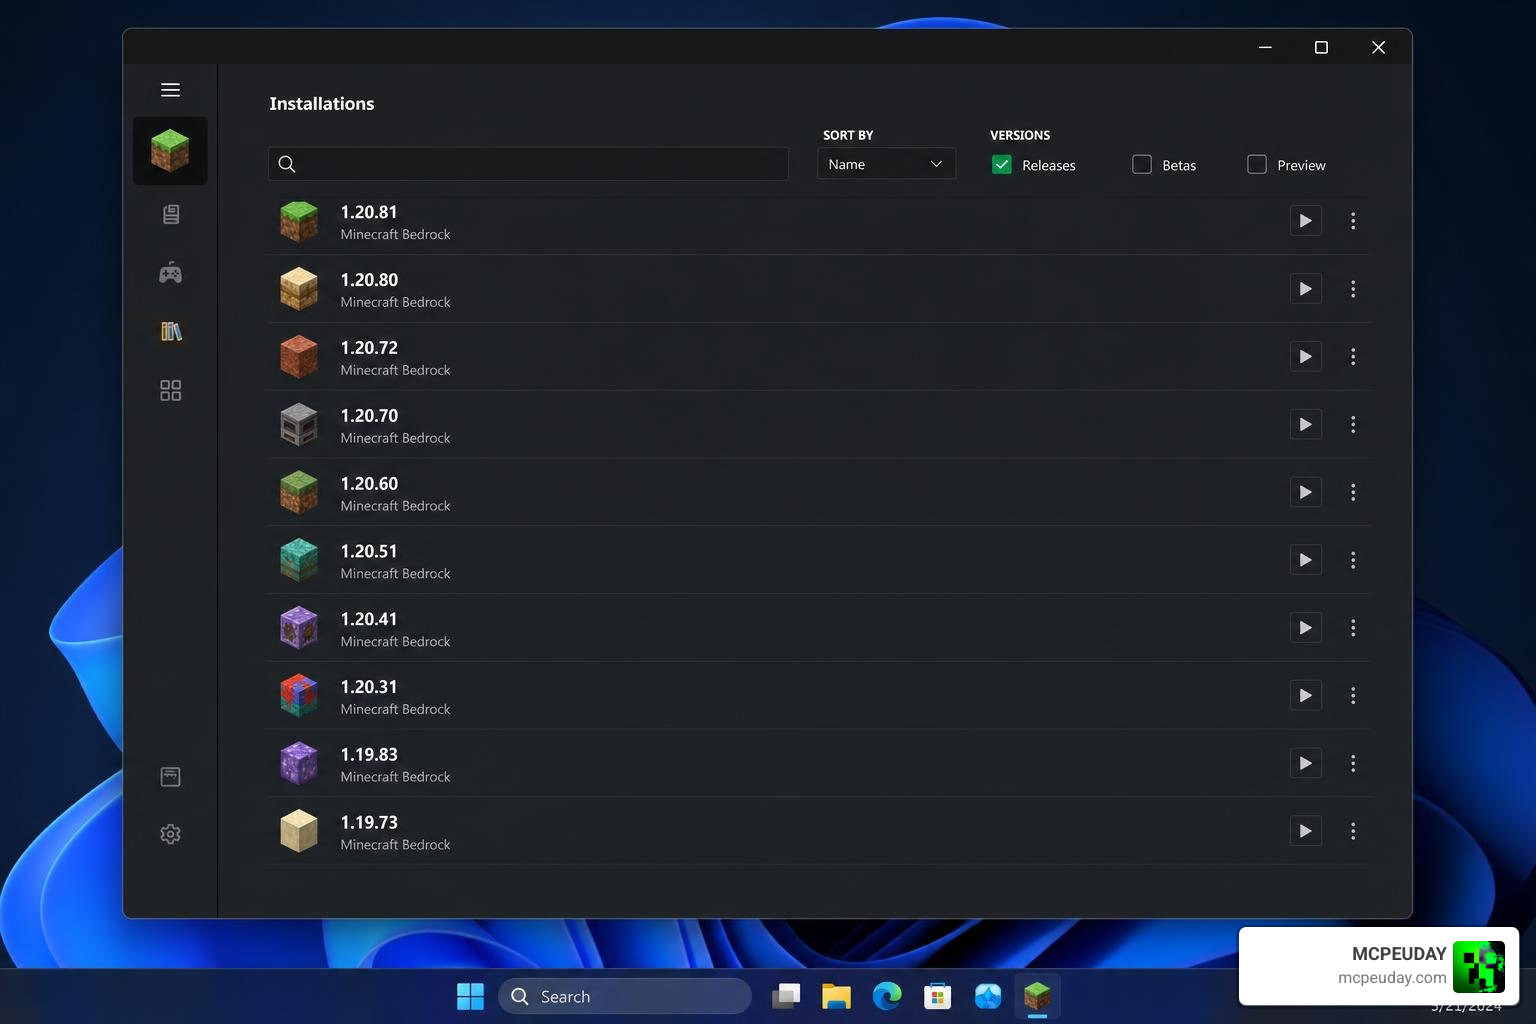Open the hamburger menu in the sidebar
The image size is (1536, 1024).
click(x=170, y=90)
